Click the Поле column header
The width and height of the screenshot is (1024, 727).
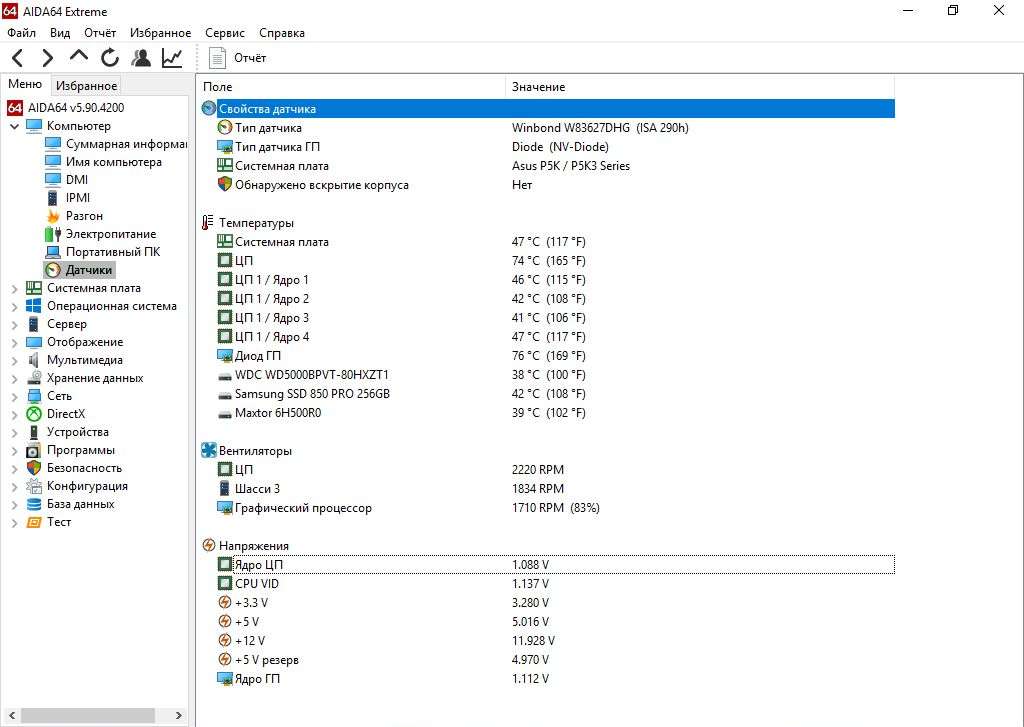coord(351,87)
